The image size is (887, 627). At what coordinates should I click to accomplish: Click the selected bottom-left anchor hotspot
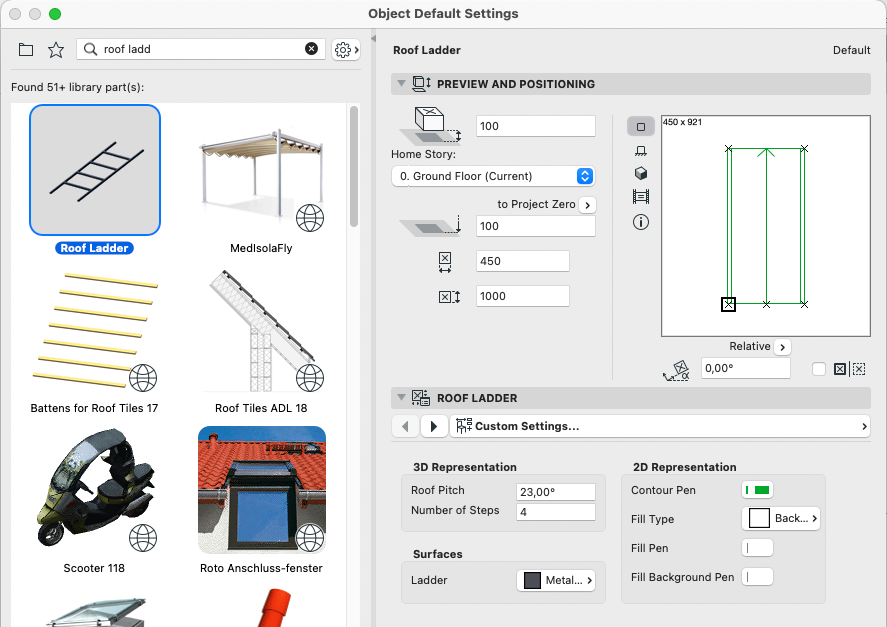point(729,304)
